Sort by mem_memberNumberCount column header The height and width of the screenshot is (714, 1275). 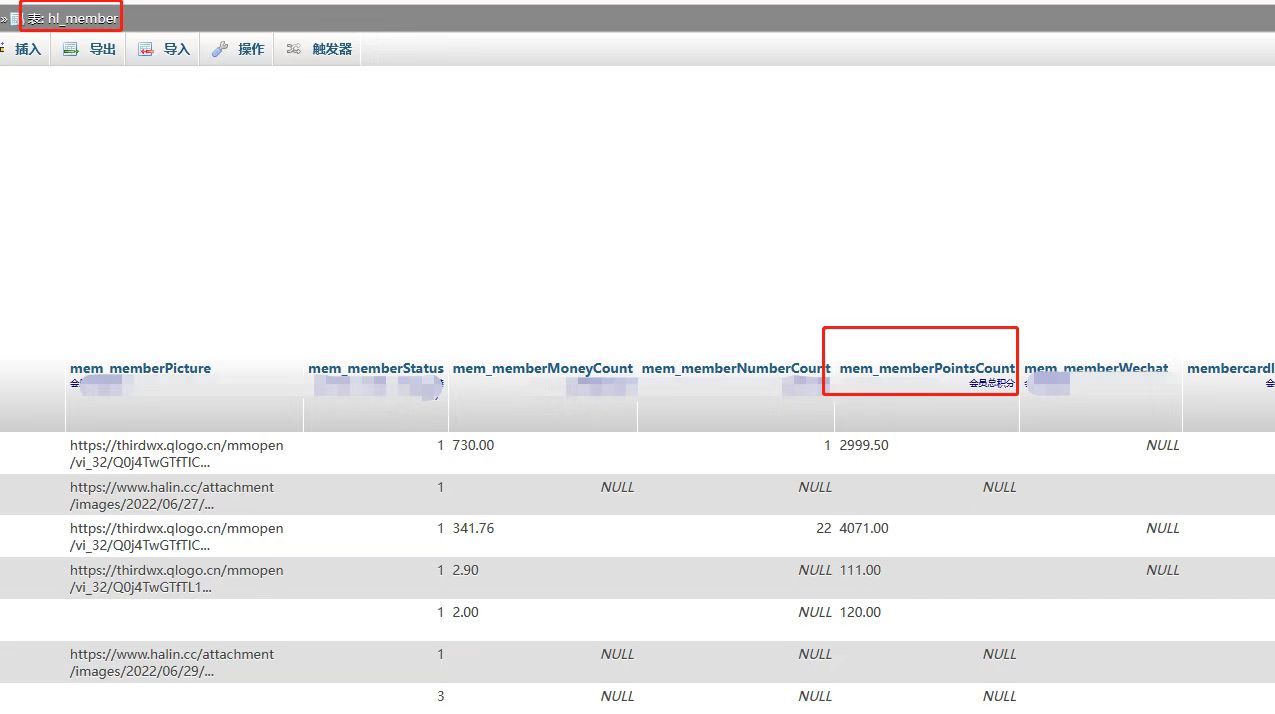[735, 368]
